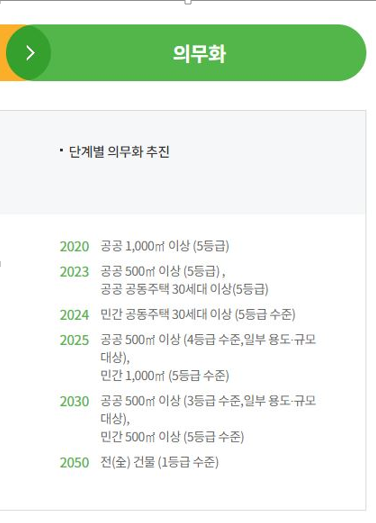Viewport: 376px width, 523px height.
Task: Select the 2023 year label
Action: (74, 272)
